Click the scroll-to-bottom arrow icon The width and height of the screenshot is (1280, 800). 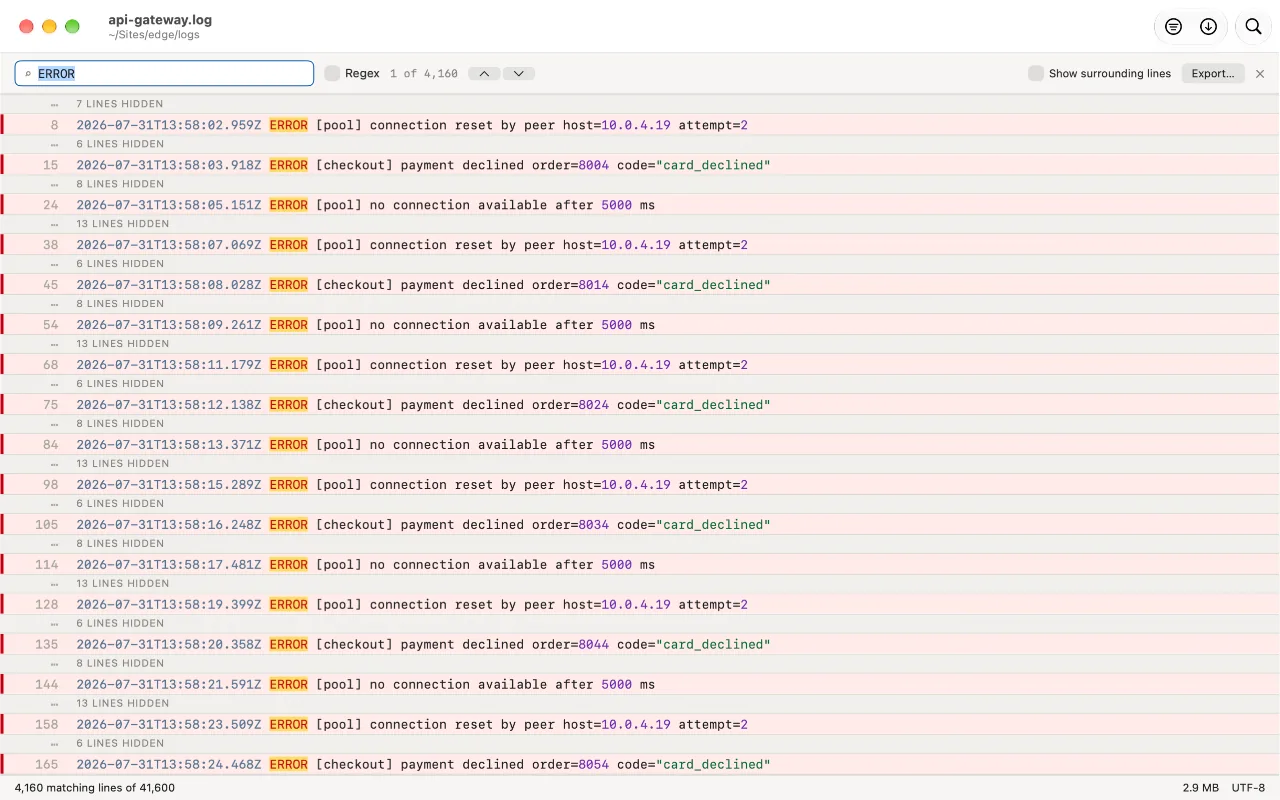tap(1208, 27)
